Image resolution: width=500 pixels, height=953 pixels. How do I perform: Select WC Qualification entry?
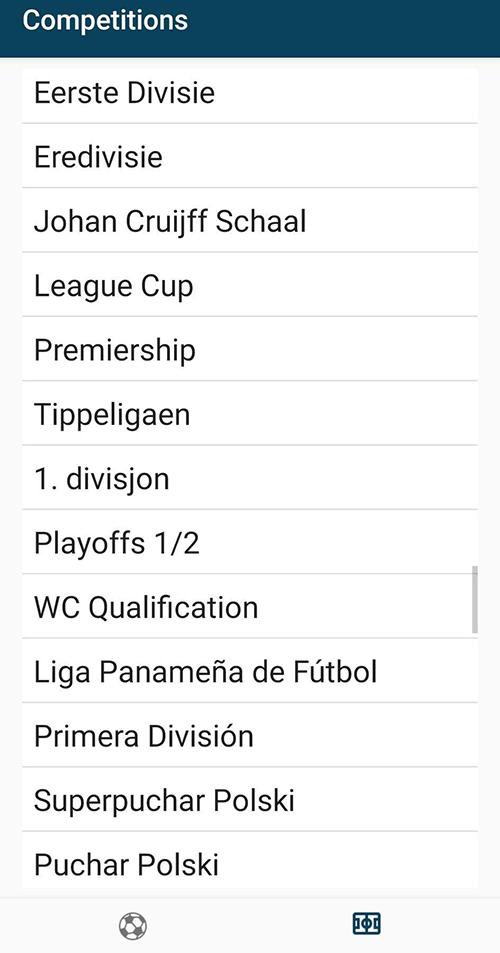[250, 607]
